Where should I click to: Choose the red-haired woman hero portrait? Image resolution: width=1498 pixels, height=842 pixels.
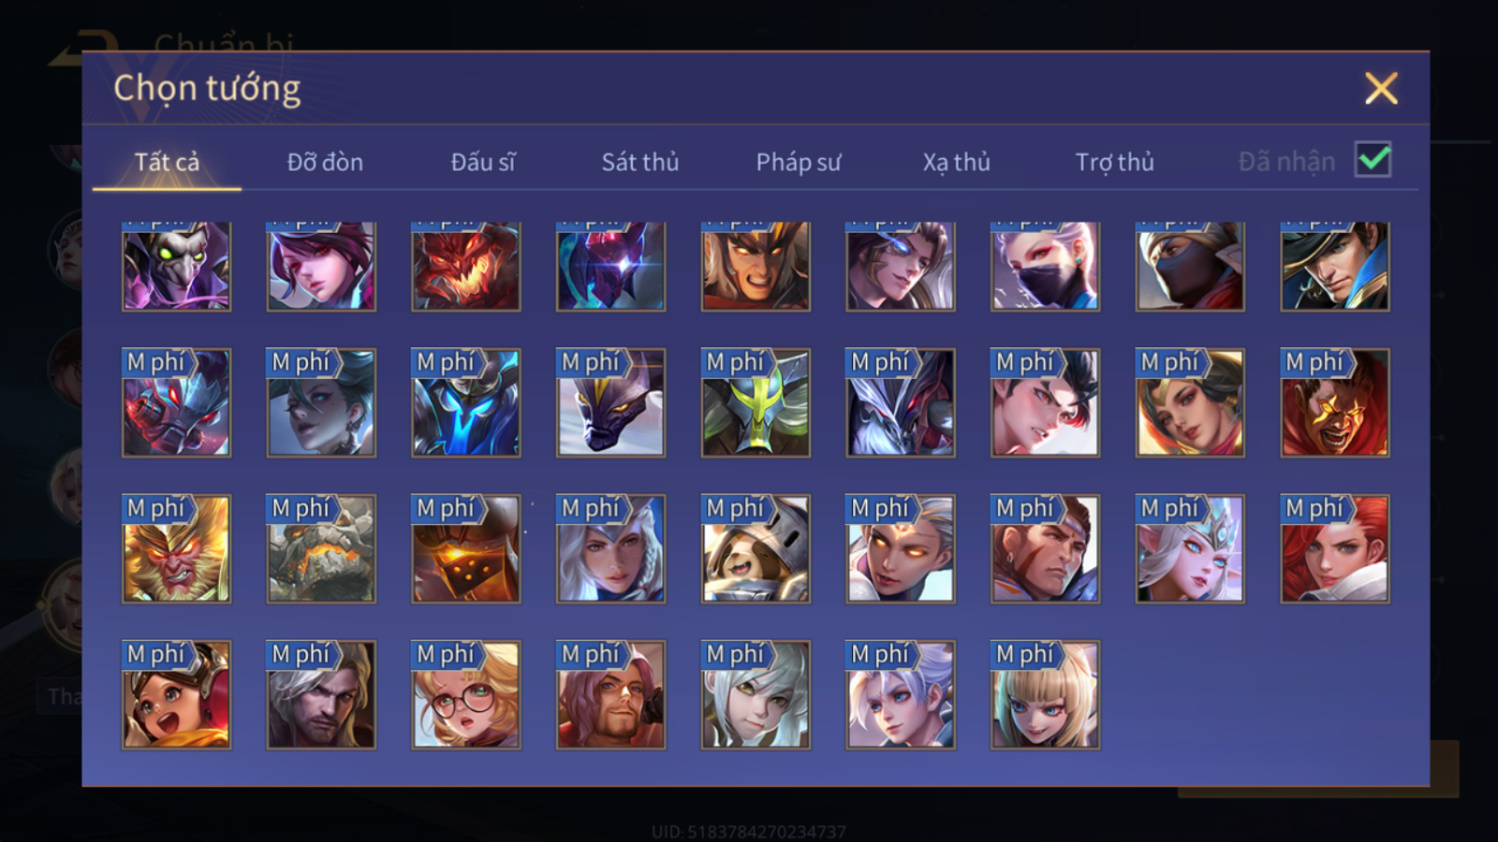click(1334, 548)
